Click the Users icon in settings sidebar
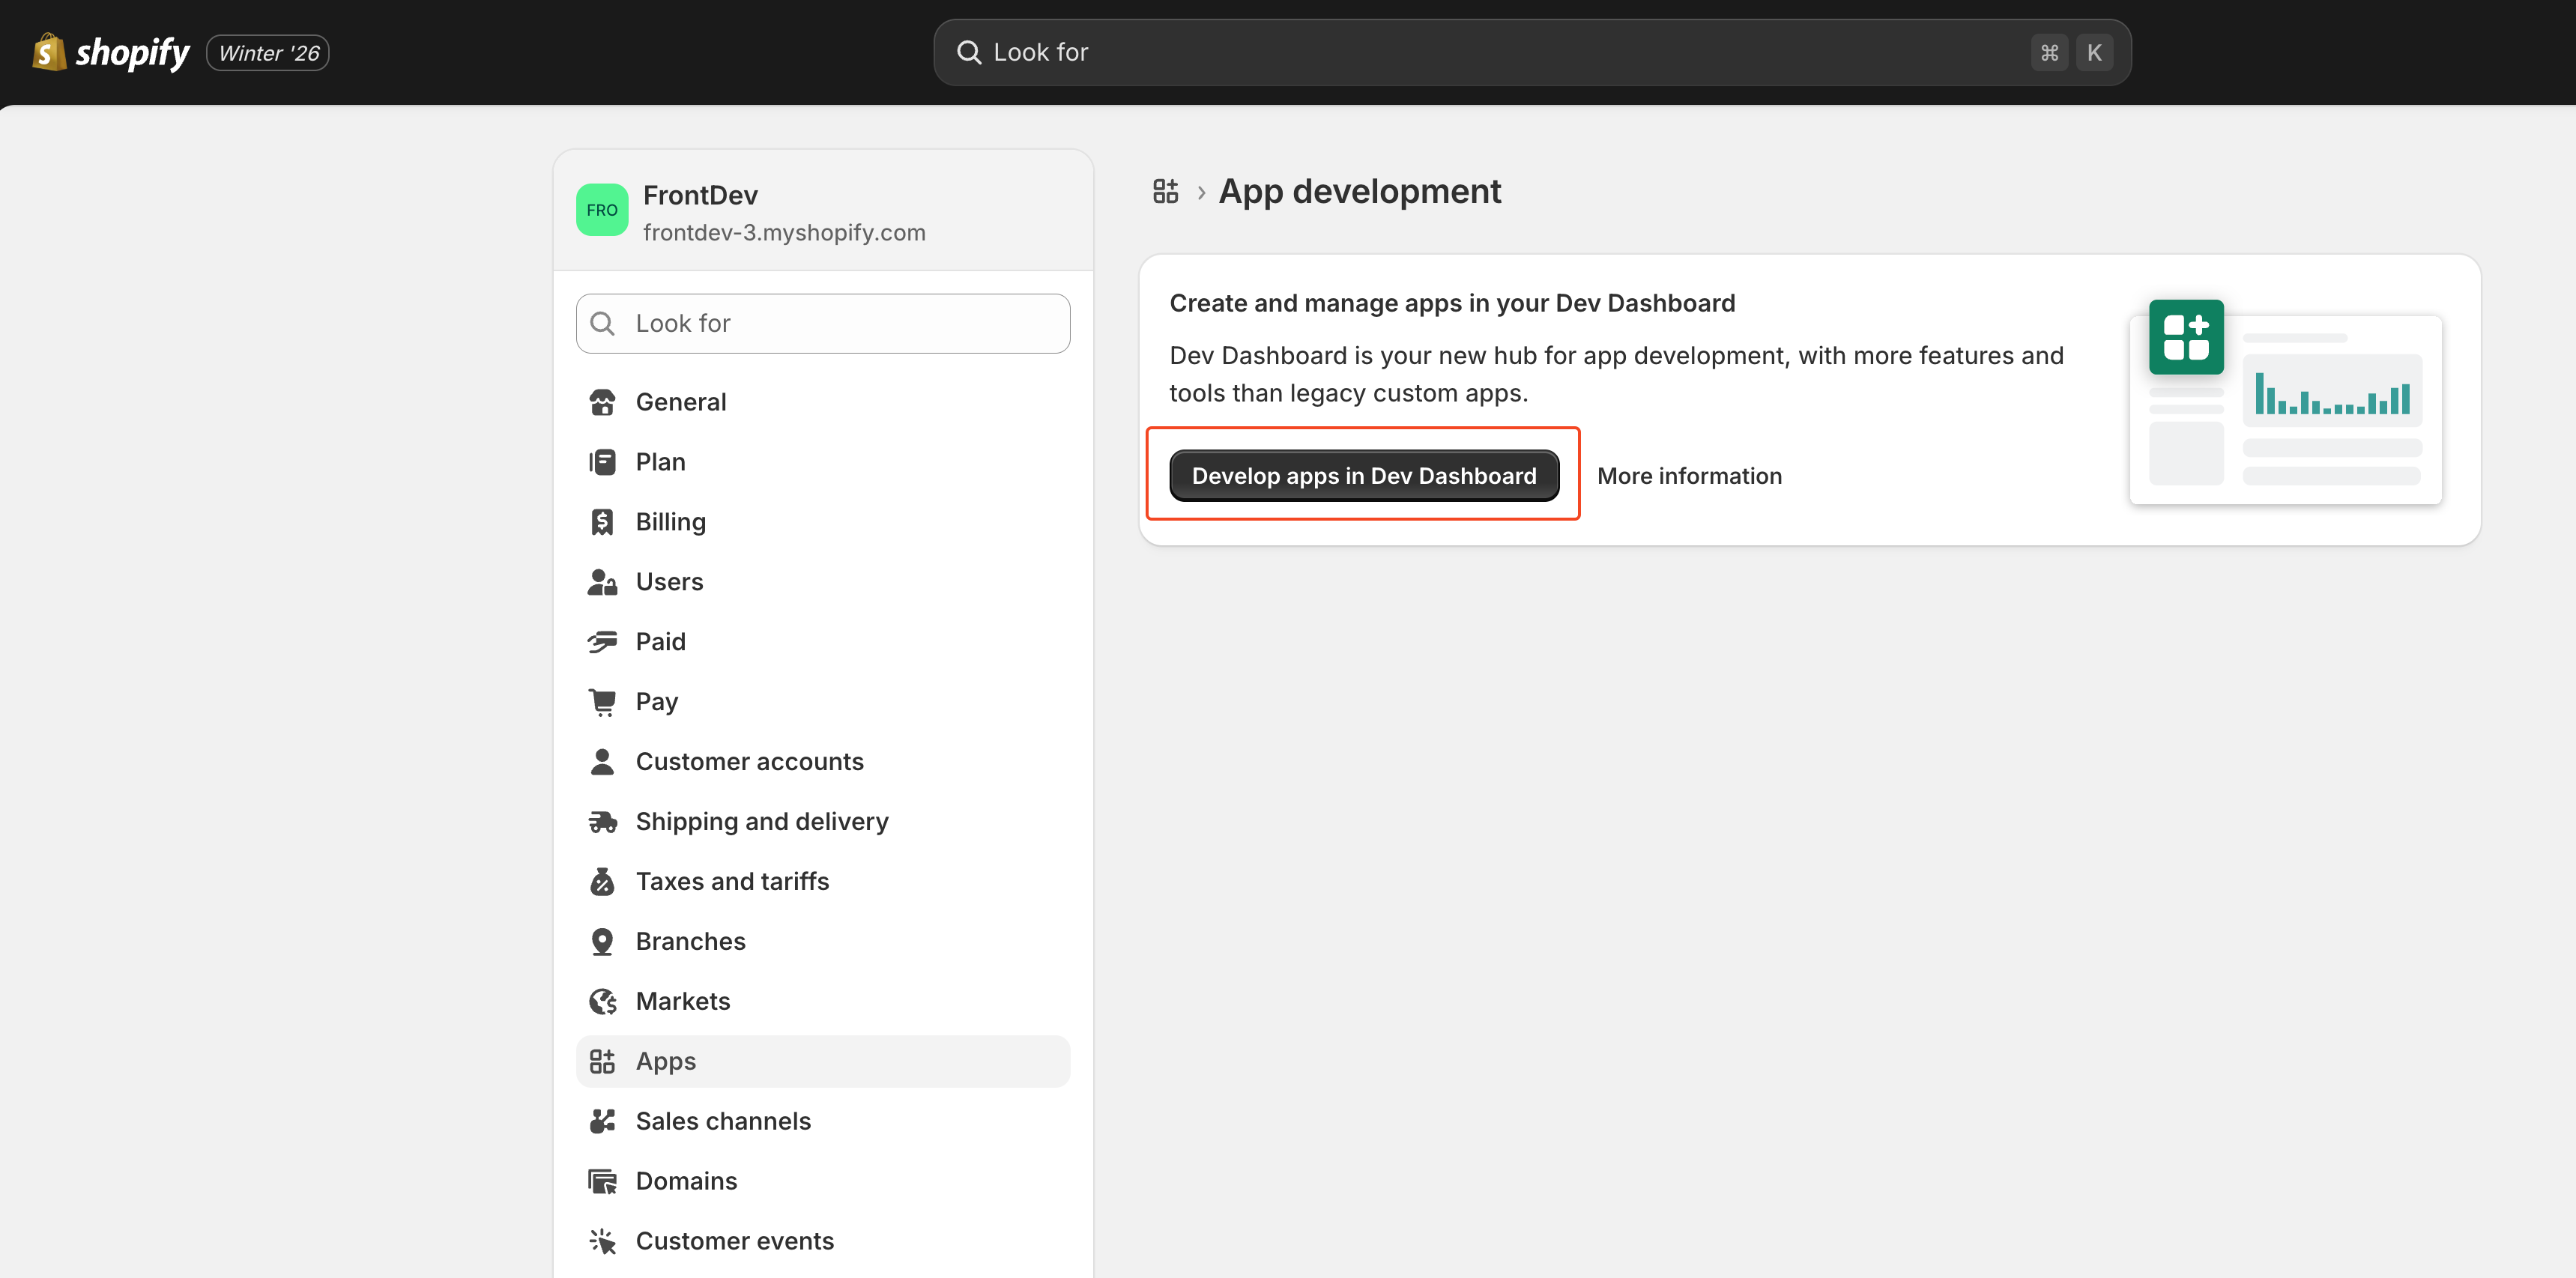Viewport: 2576px width, 1278px height. 602,582
